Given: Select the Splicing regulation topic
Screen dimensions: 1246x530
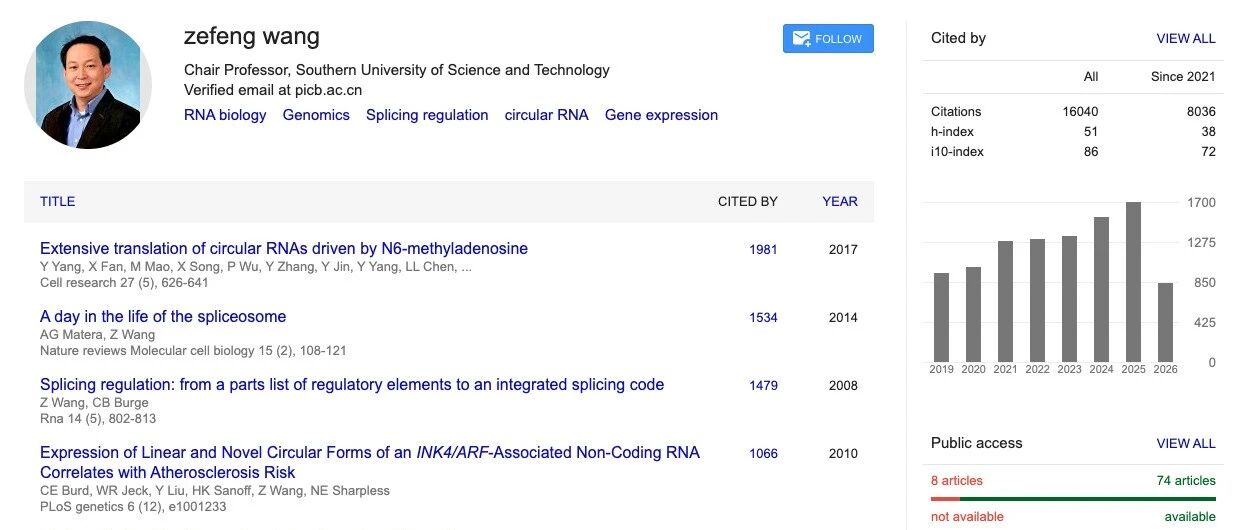Looking at the screenshot, I should click(x=427, y=115).
